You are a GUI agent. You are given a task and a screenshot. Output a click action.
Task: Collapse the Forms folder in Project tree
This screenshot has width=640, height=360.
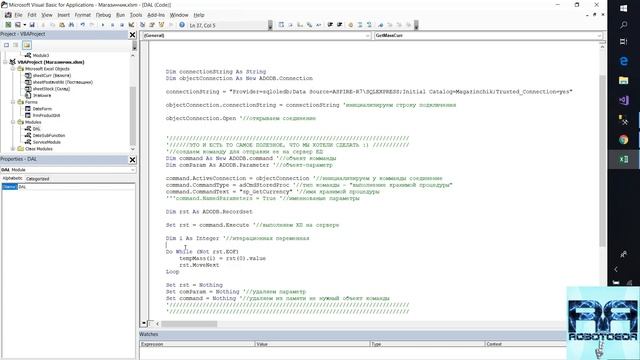click(x=13, y=102)
